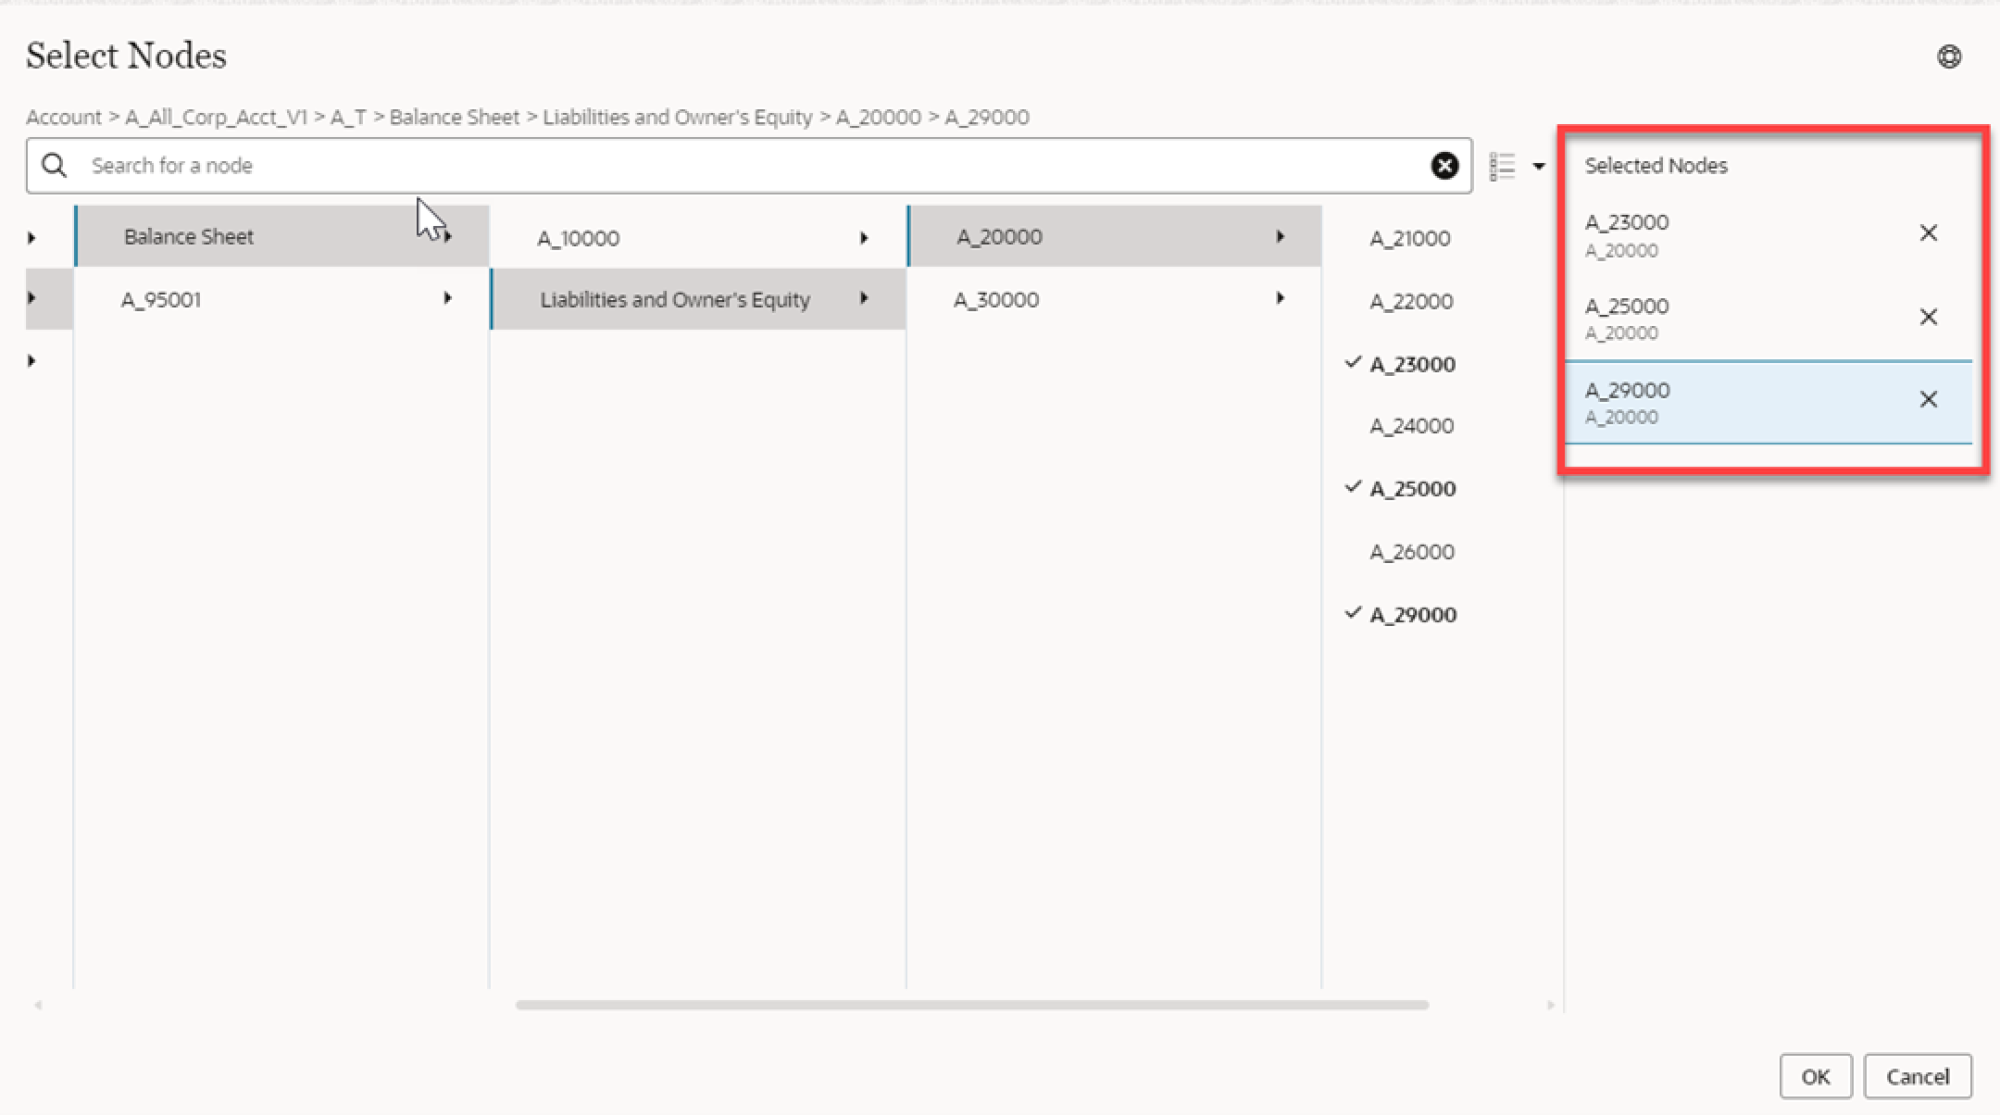The height and width of the screenshot is (1115, 2000).
Task: Expand the Balance Sheet node arrow
Action: [x=449, y=237]
